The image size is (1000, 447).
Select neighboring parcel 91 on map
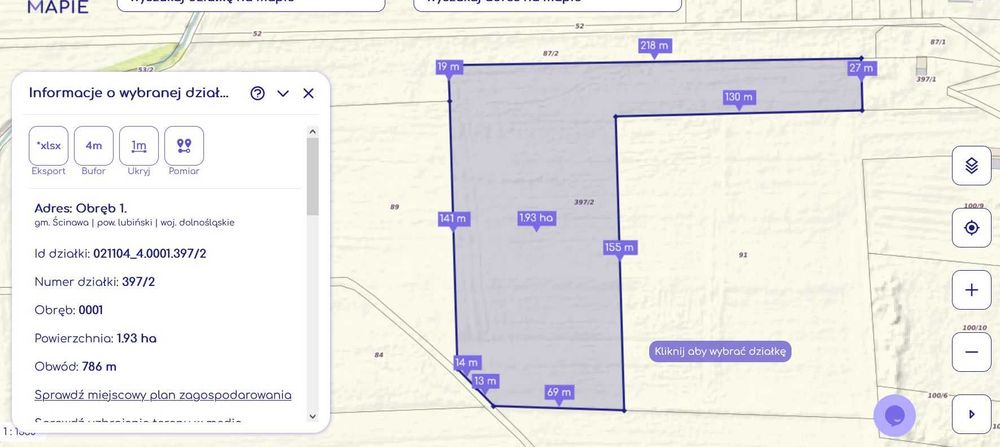click(x=743, y=255)
